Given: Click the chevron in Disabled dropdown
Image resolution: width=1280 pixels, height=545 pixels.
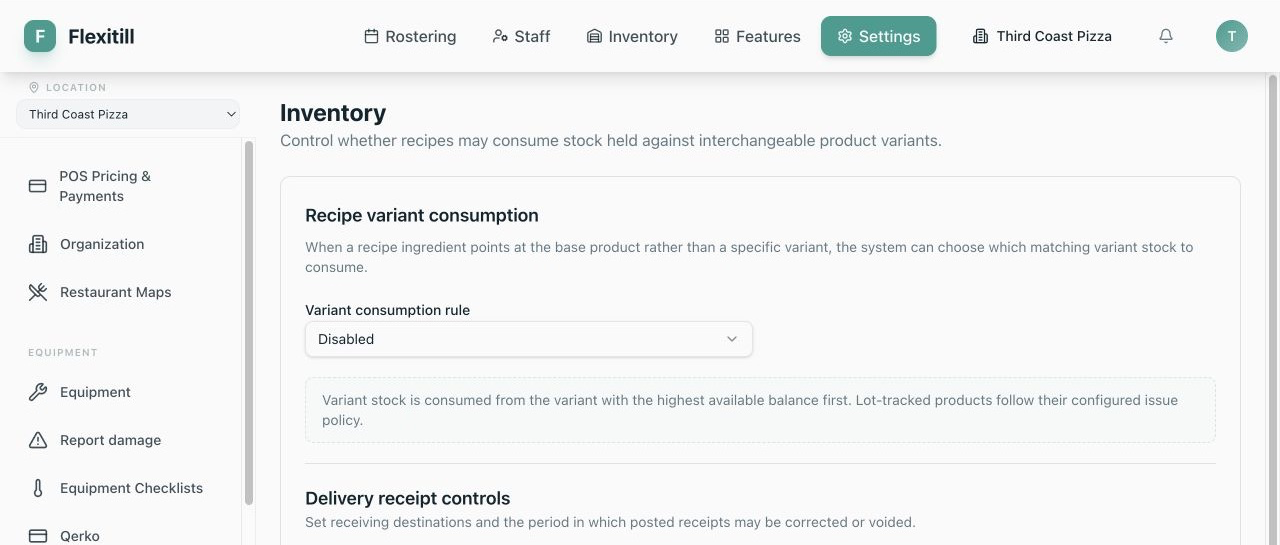Looking at the screenshot, I should (732, 339).
